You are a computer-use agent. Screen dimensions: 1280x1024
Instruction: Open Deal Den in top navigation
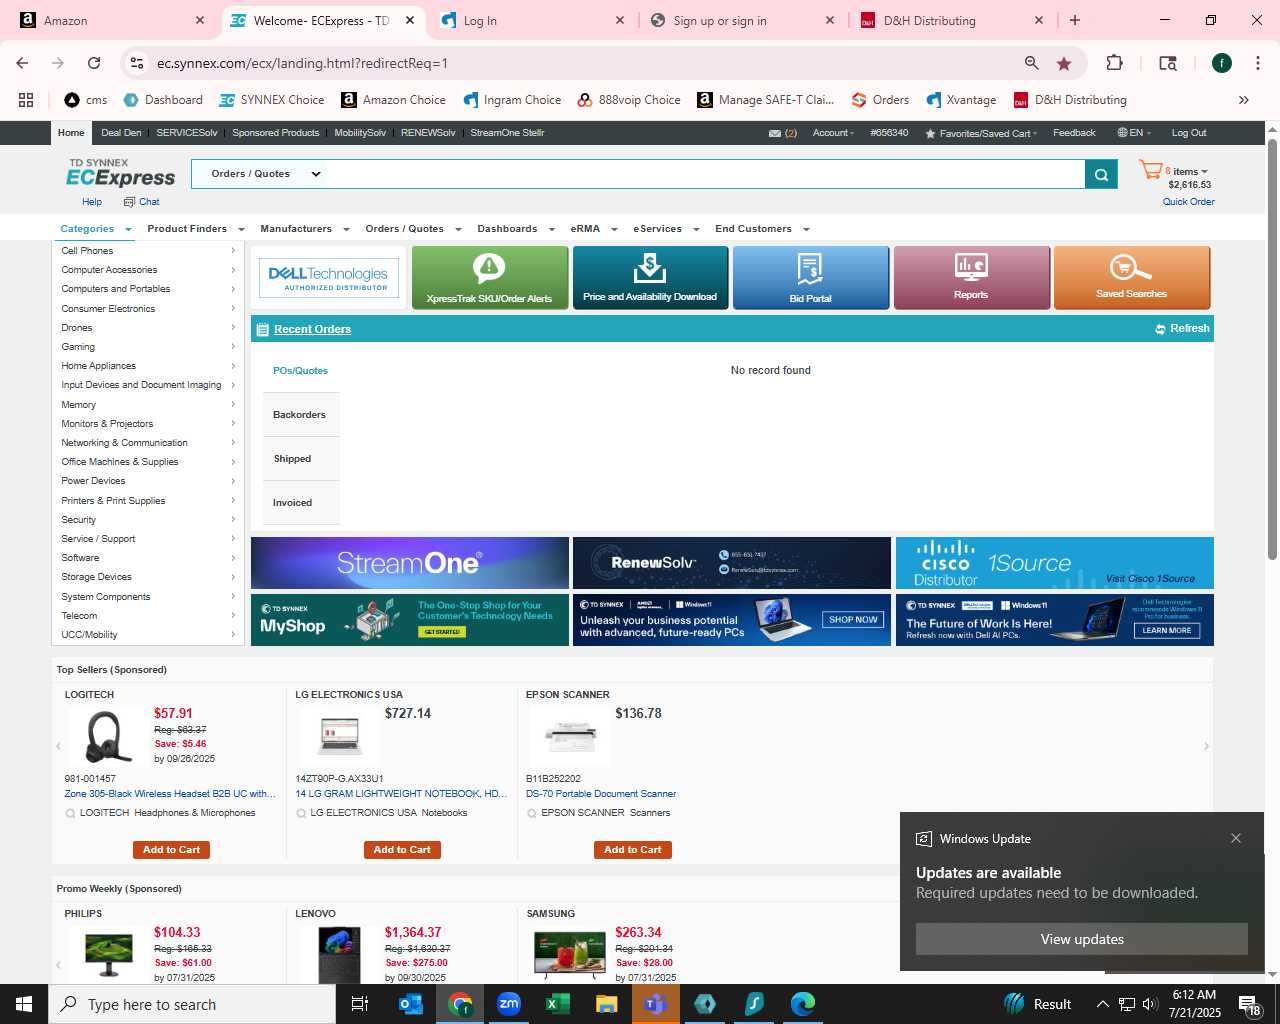[x=121, y=133]
